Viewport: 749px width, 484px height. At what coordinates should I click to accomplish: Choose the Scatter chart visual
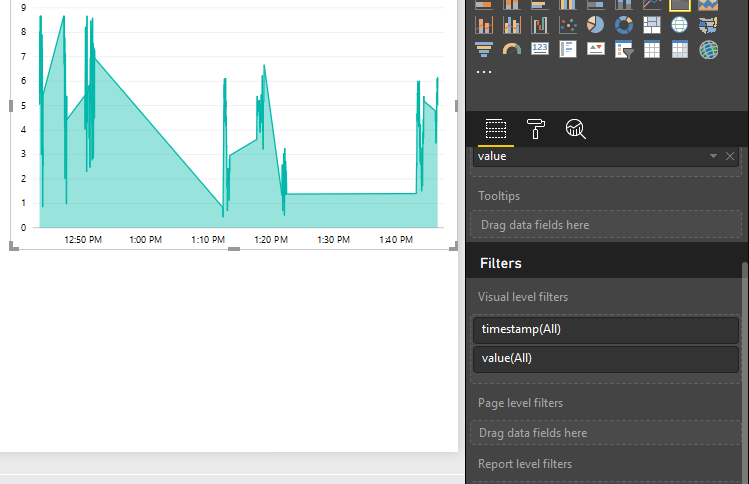coord(568,25)
